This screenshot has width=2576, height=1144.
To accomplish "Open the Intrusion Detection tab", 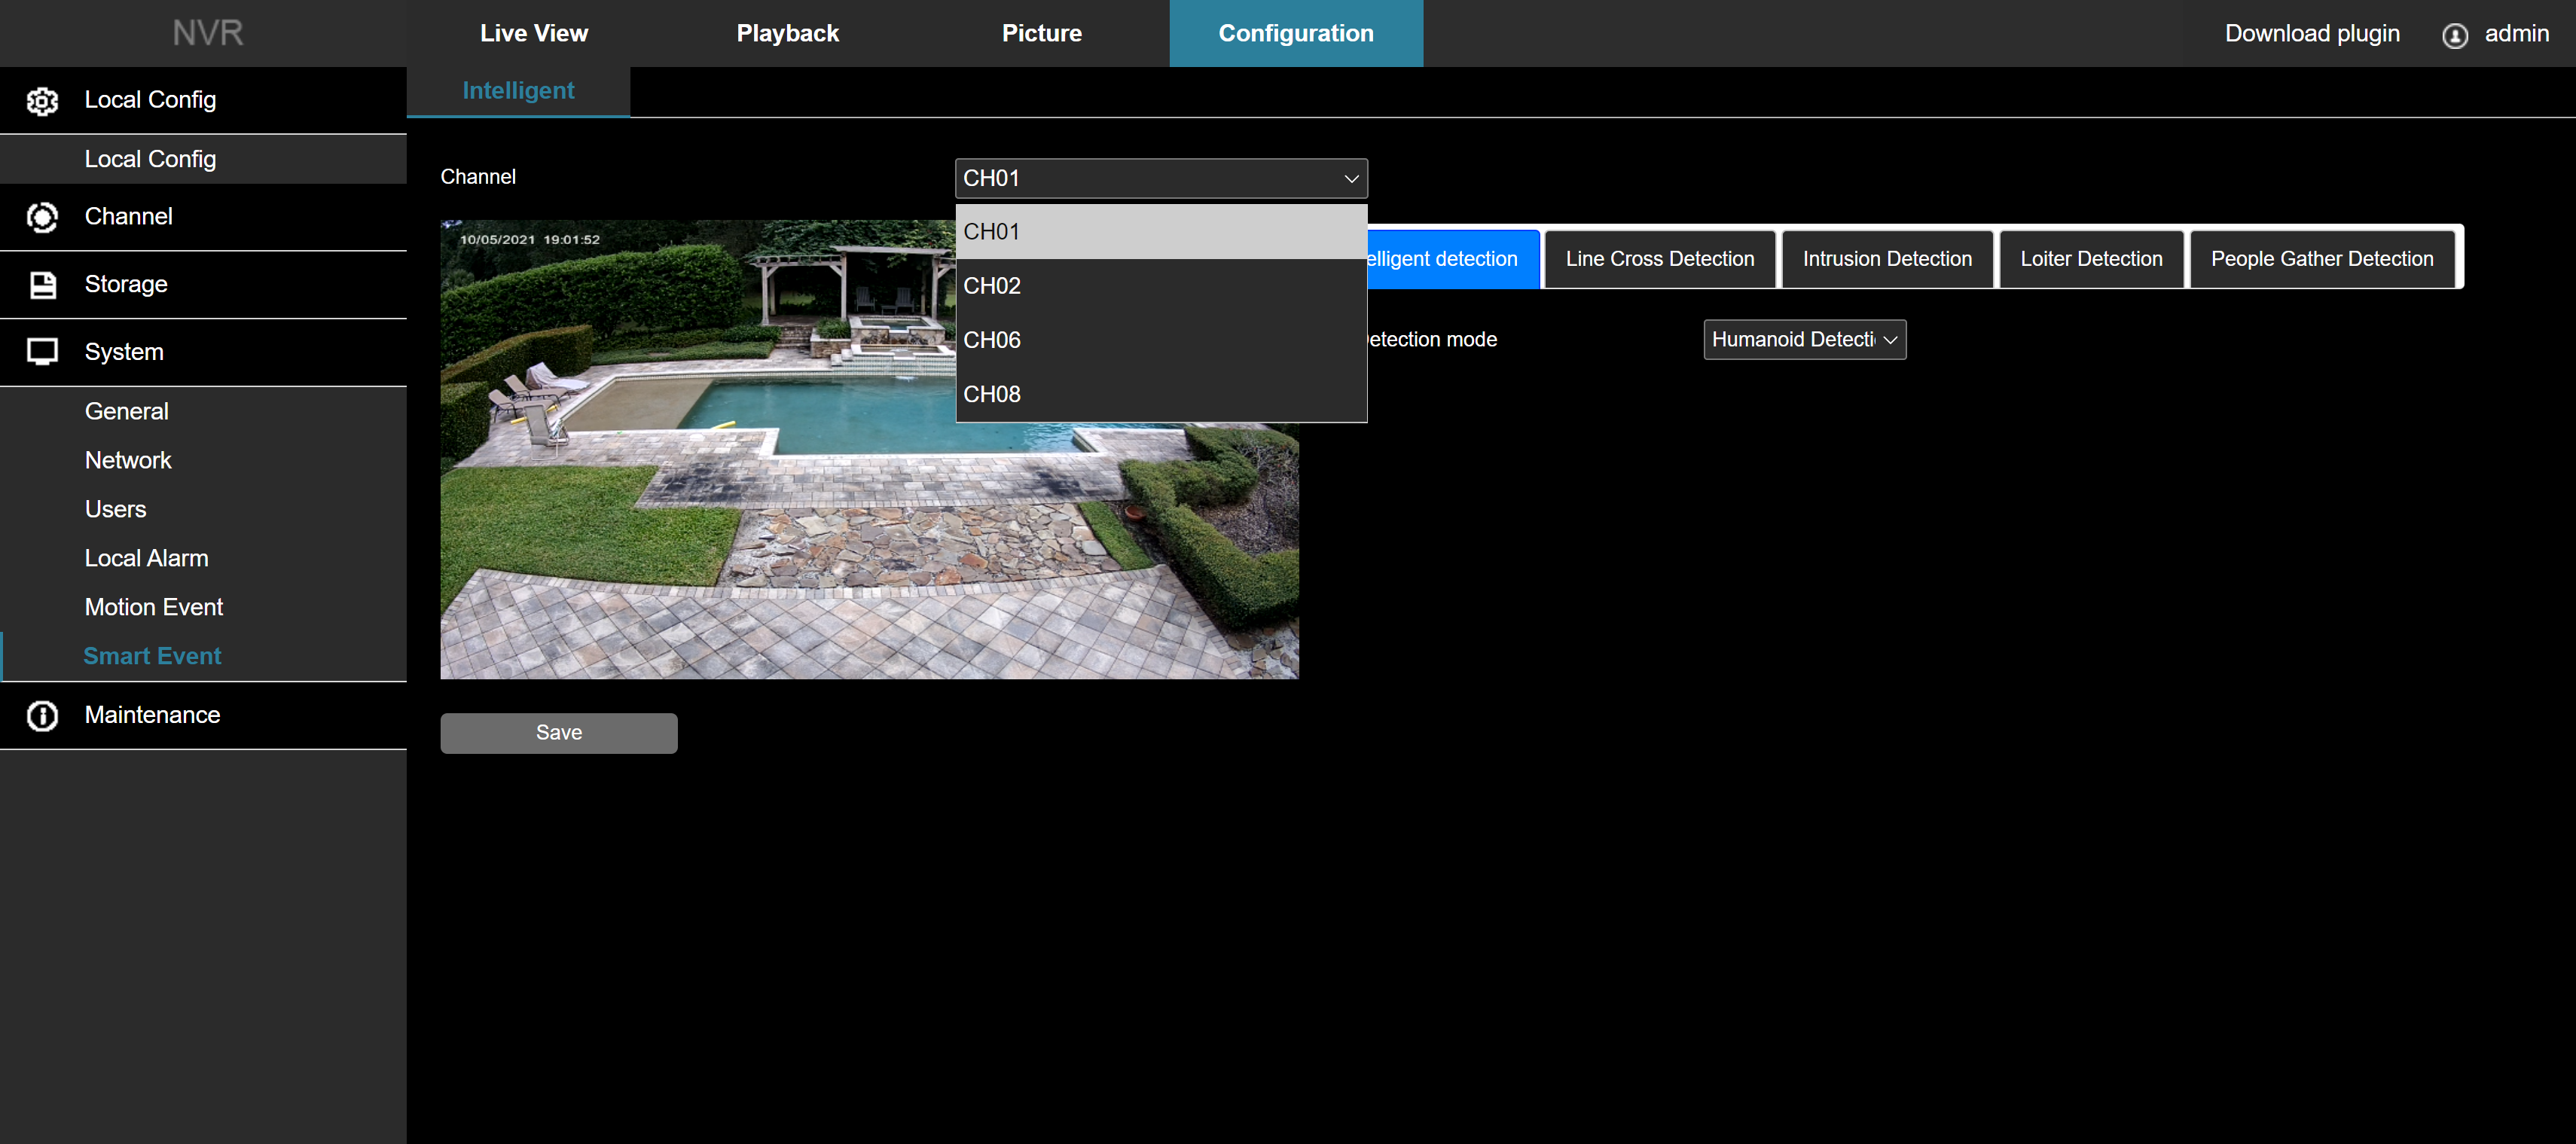I will [x=1886, y=259].
